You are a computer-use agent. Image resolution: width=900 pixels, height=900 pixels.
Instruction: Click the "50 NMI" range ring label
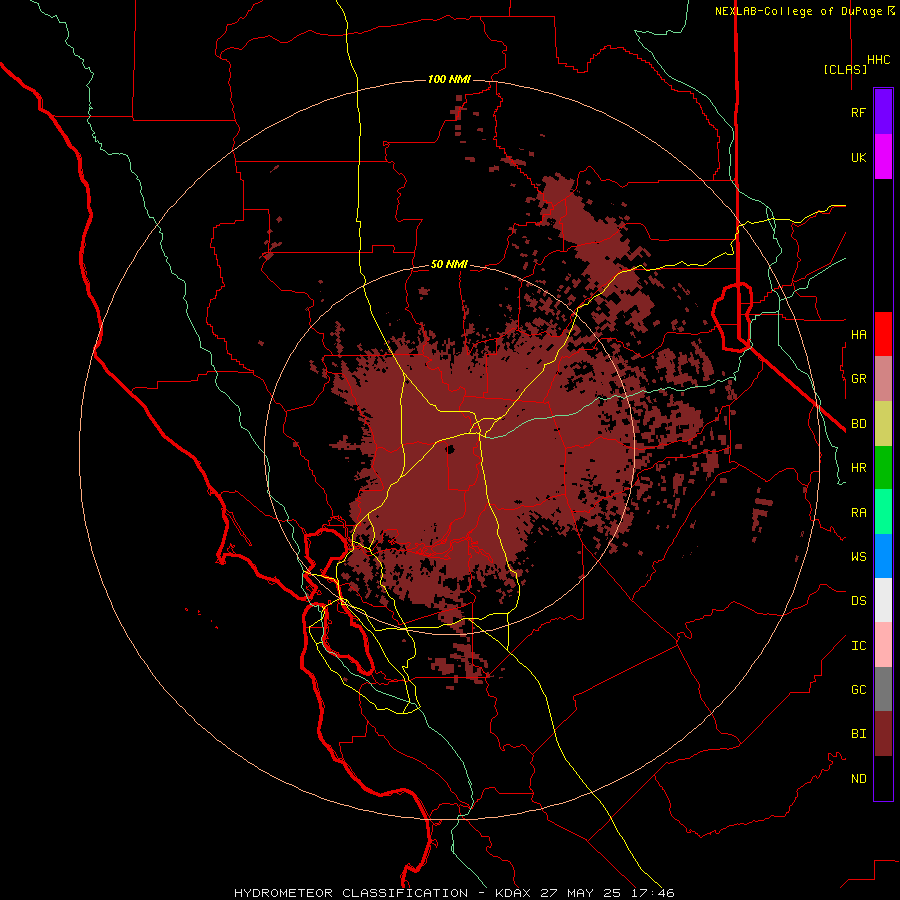tap(449, 264)
